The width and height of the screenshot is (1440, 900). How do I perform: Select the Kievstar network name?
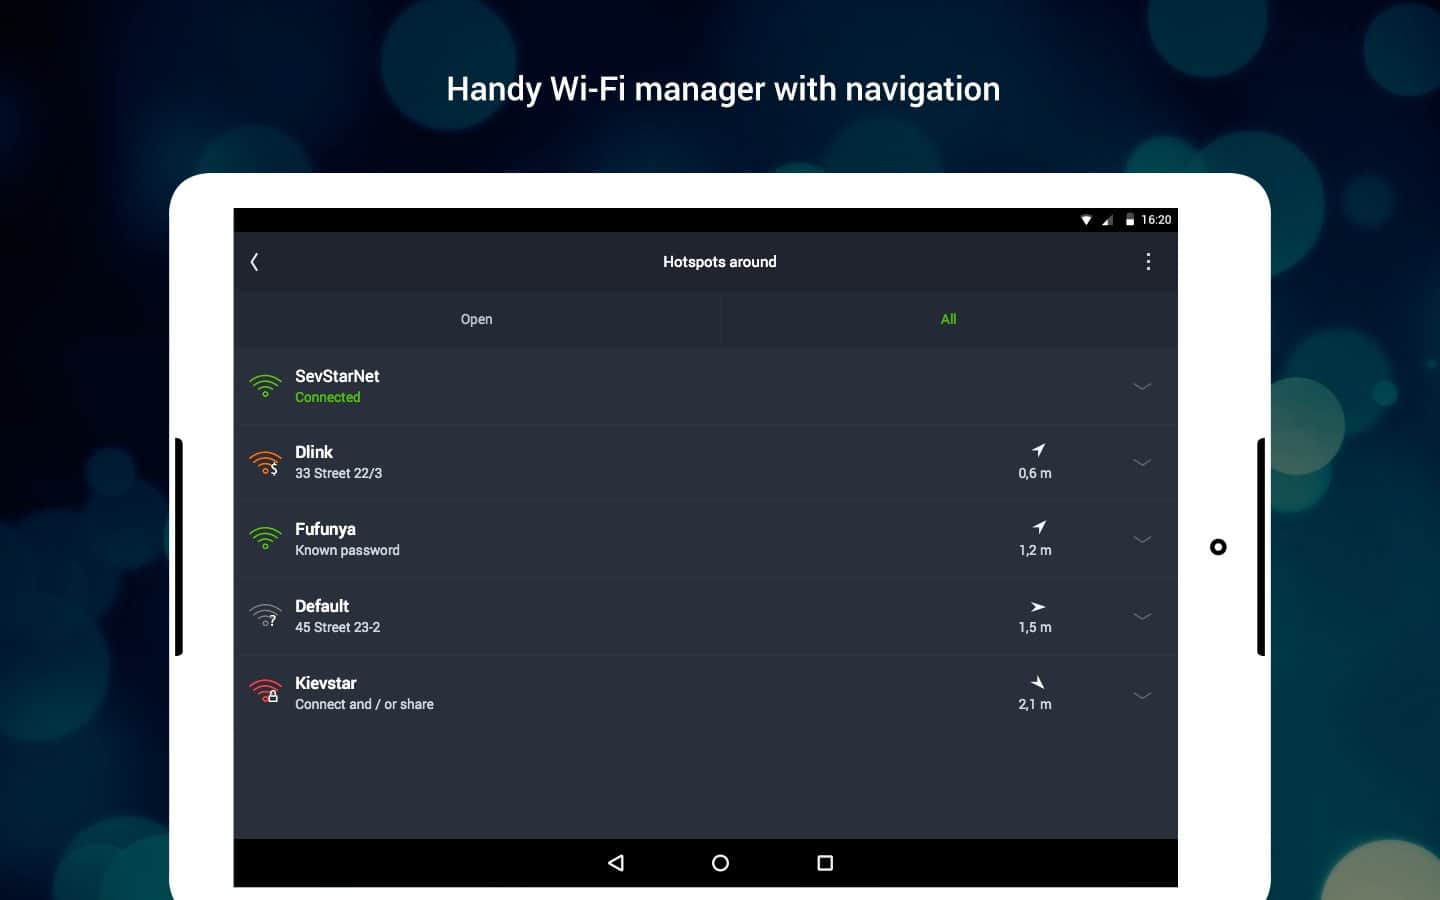325,683
